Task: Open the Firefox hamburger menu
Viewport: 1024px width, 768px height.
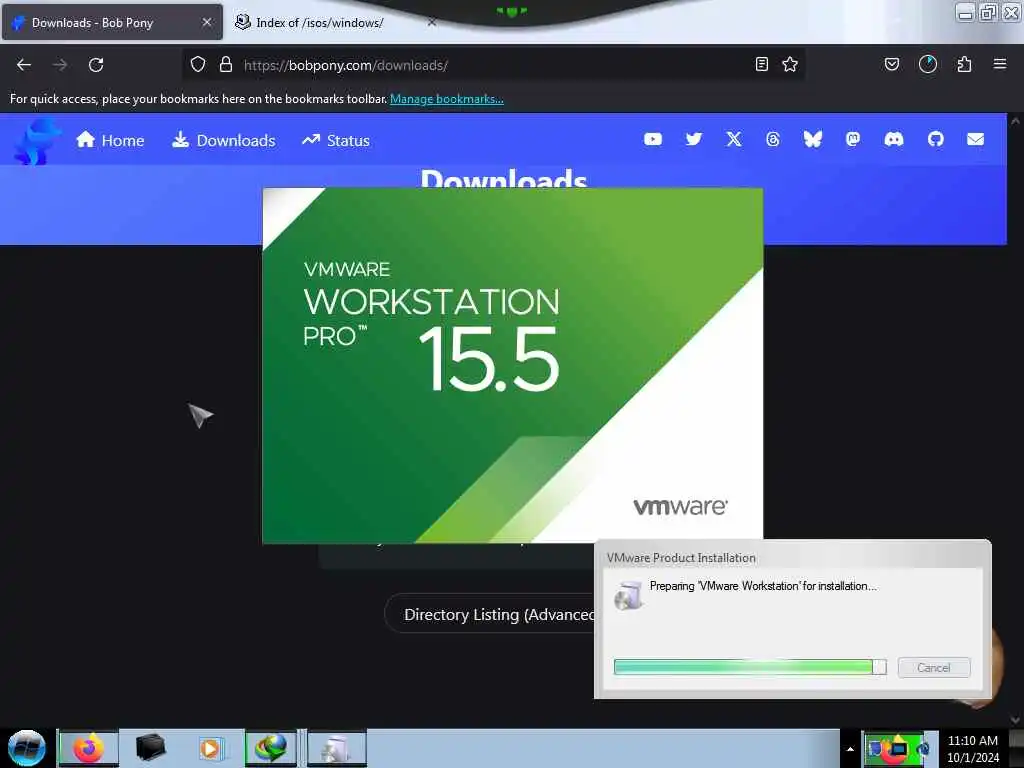Action: coord(1000,64)
